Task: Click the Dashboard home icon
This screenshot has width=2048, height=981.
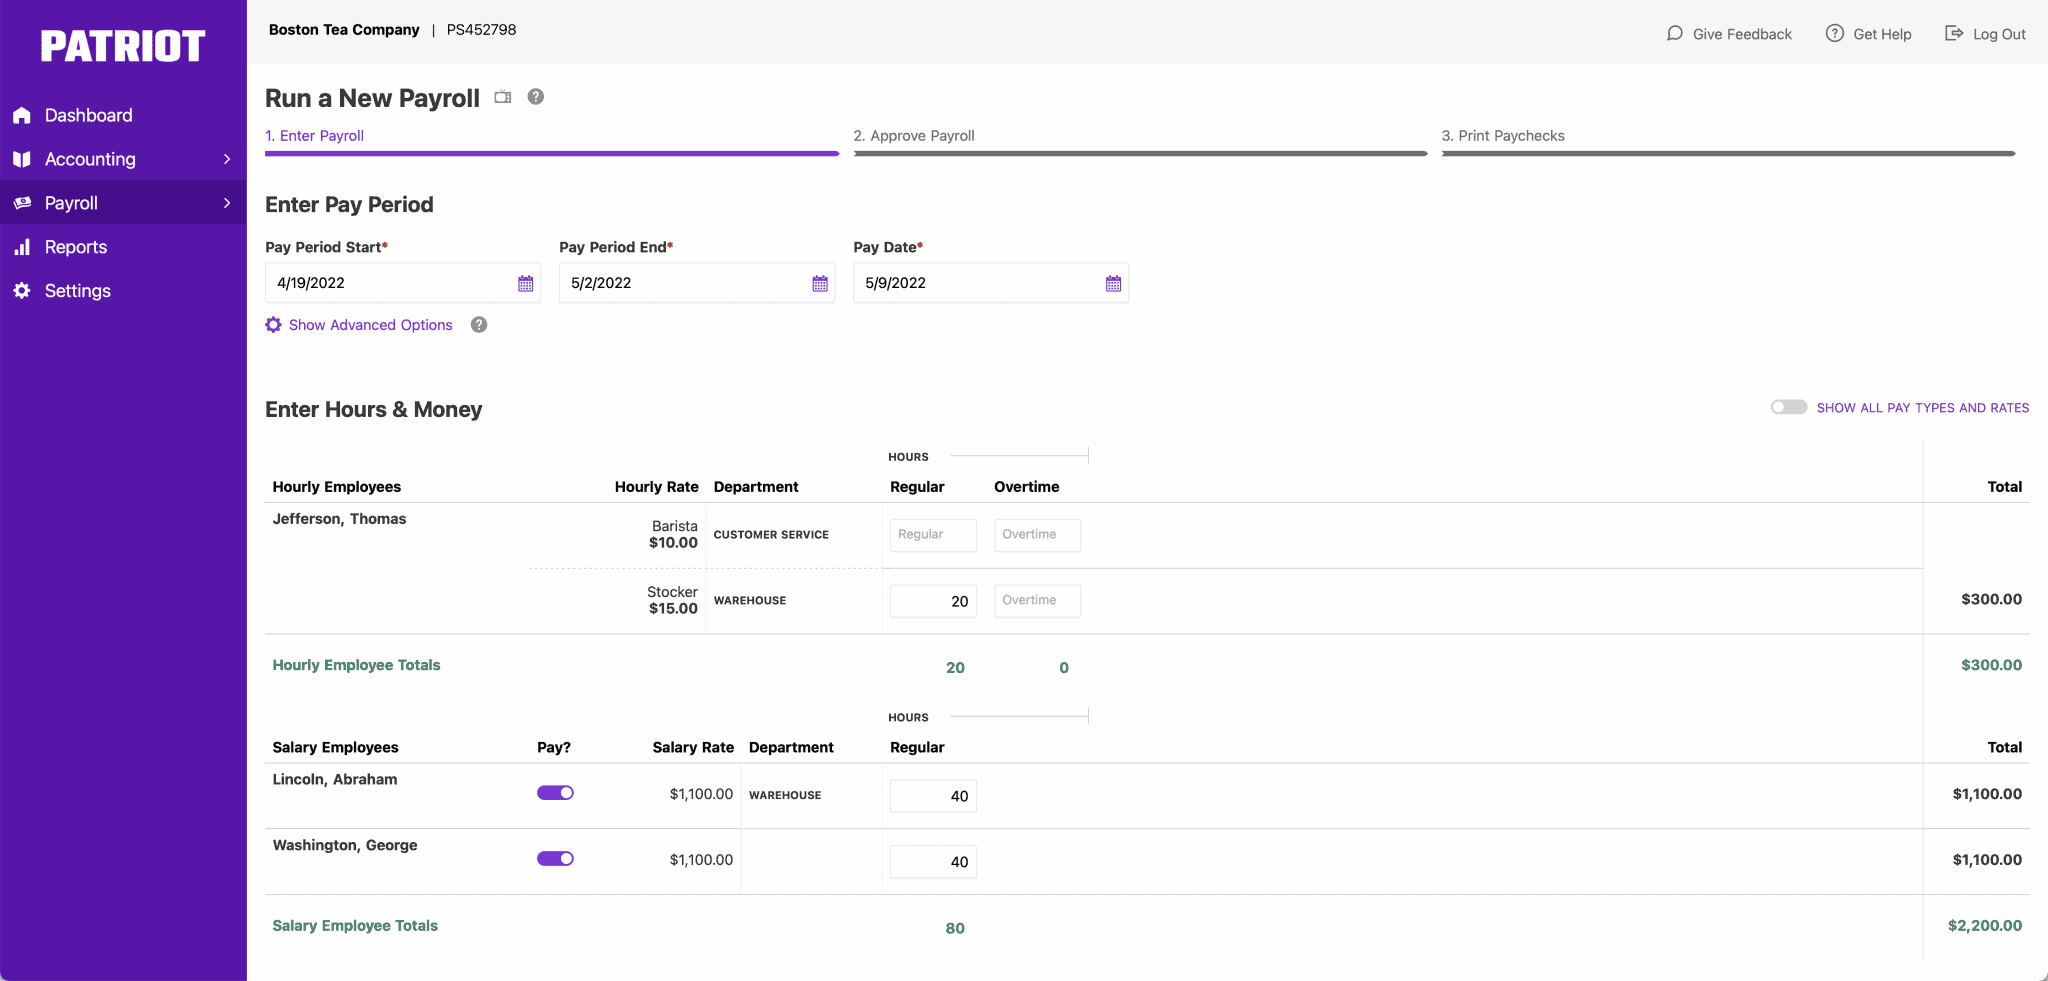Action: point(22,115)
